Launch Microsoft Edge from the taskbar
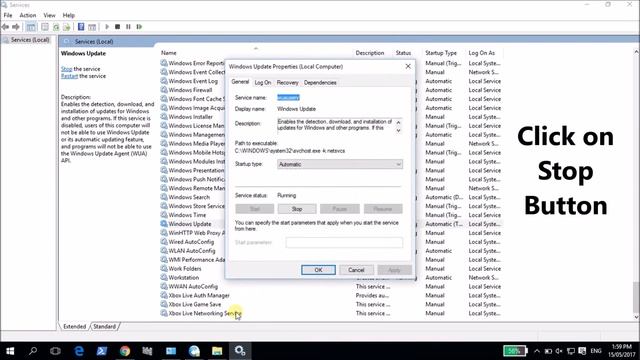Screen dimensions: 640x360 79,351
